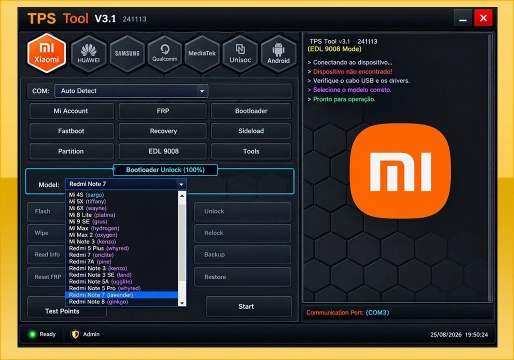Click the Communication Port COM3 text

[348, 313]
